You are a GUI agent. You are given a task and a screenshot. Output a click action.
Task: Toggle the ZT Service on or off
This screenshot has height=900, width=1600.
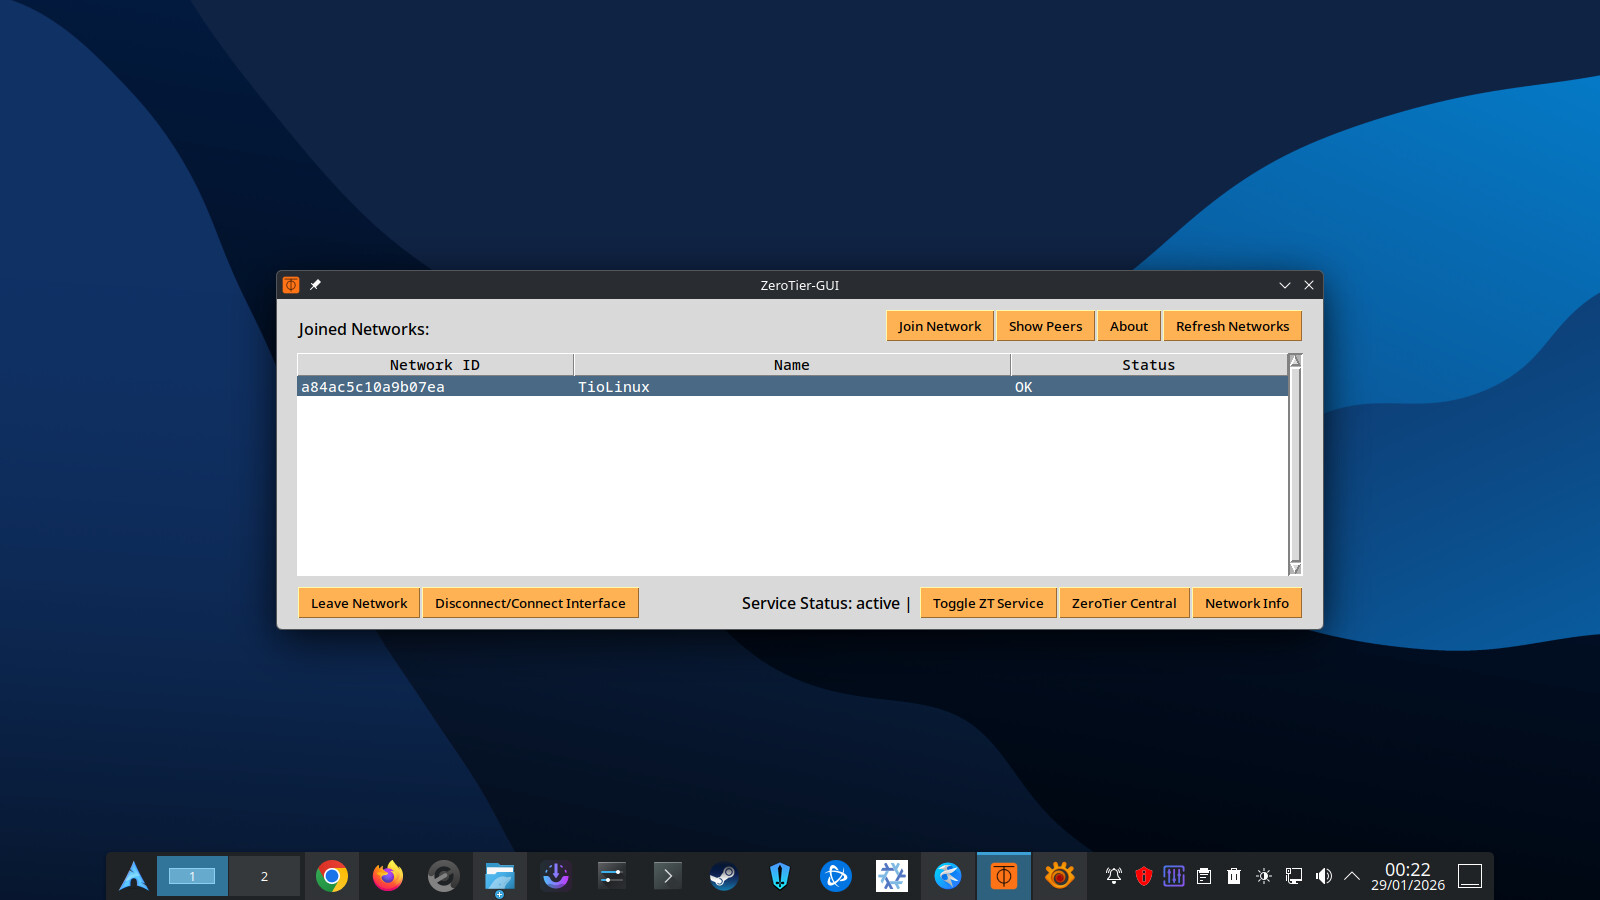click(x=987, y=603)
